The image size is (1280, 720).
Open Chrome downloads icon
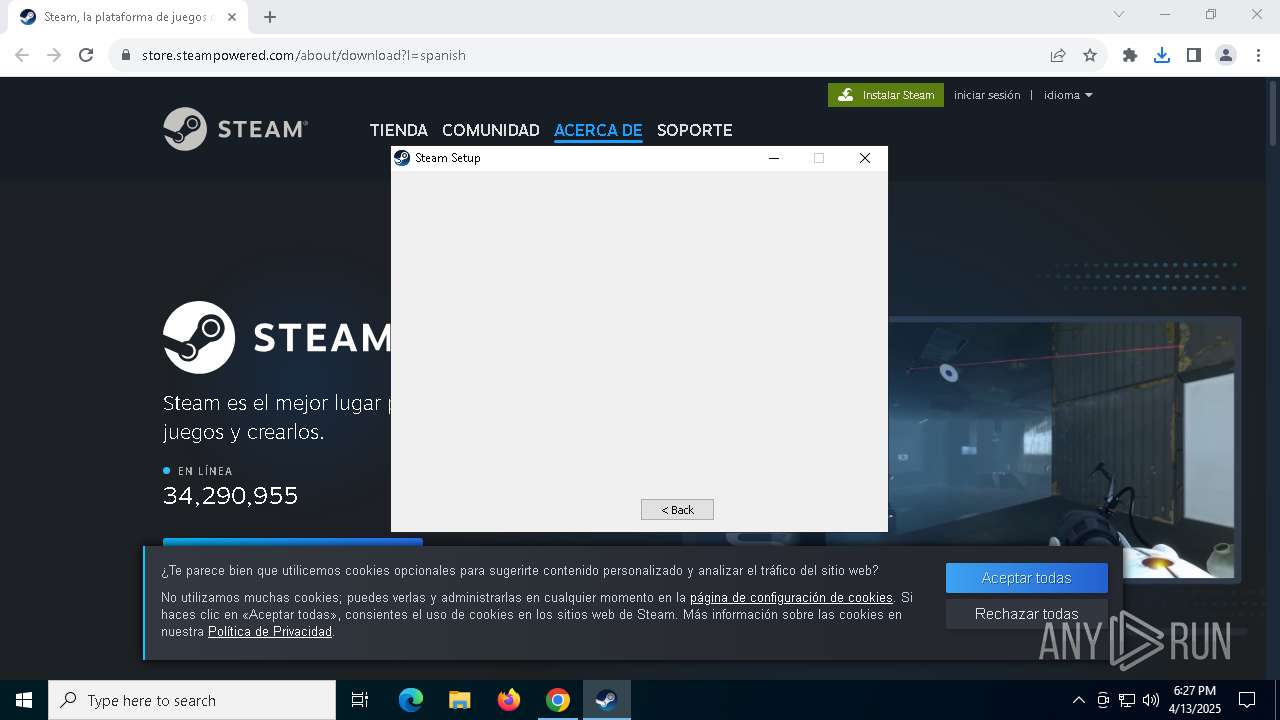[x=1162, y=55]
